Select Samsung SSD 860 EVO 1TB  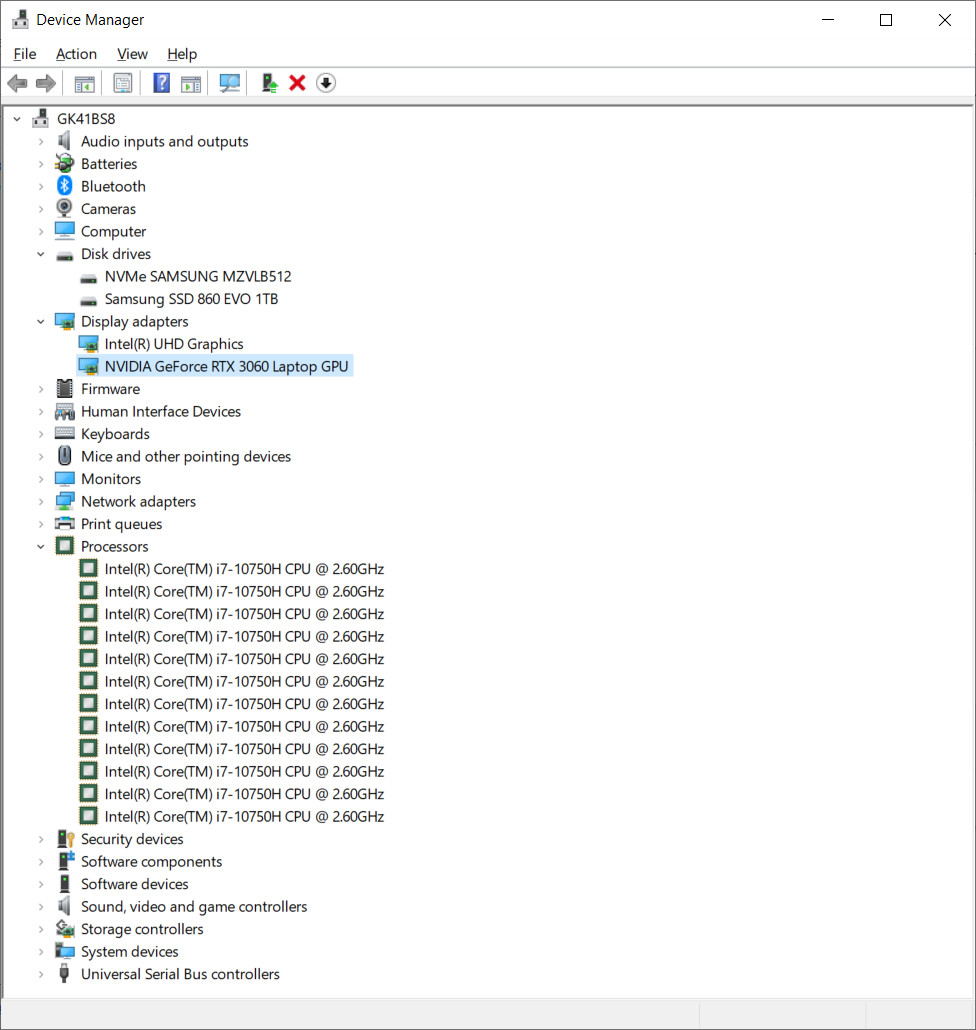[191, 299]
